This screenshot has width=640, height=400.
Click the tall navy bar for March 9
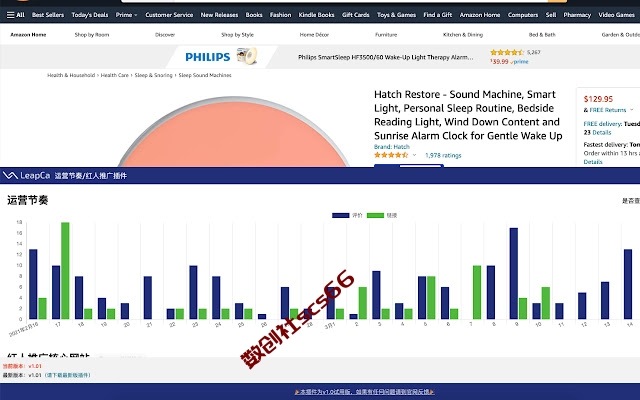coord(513,273)
